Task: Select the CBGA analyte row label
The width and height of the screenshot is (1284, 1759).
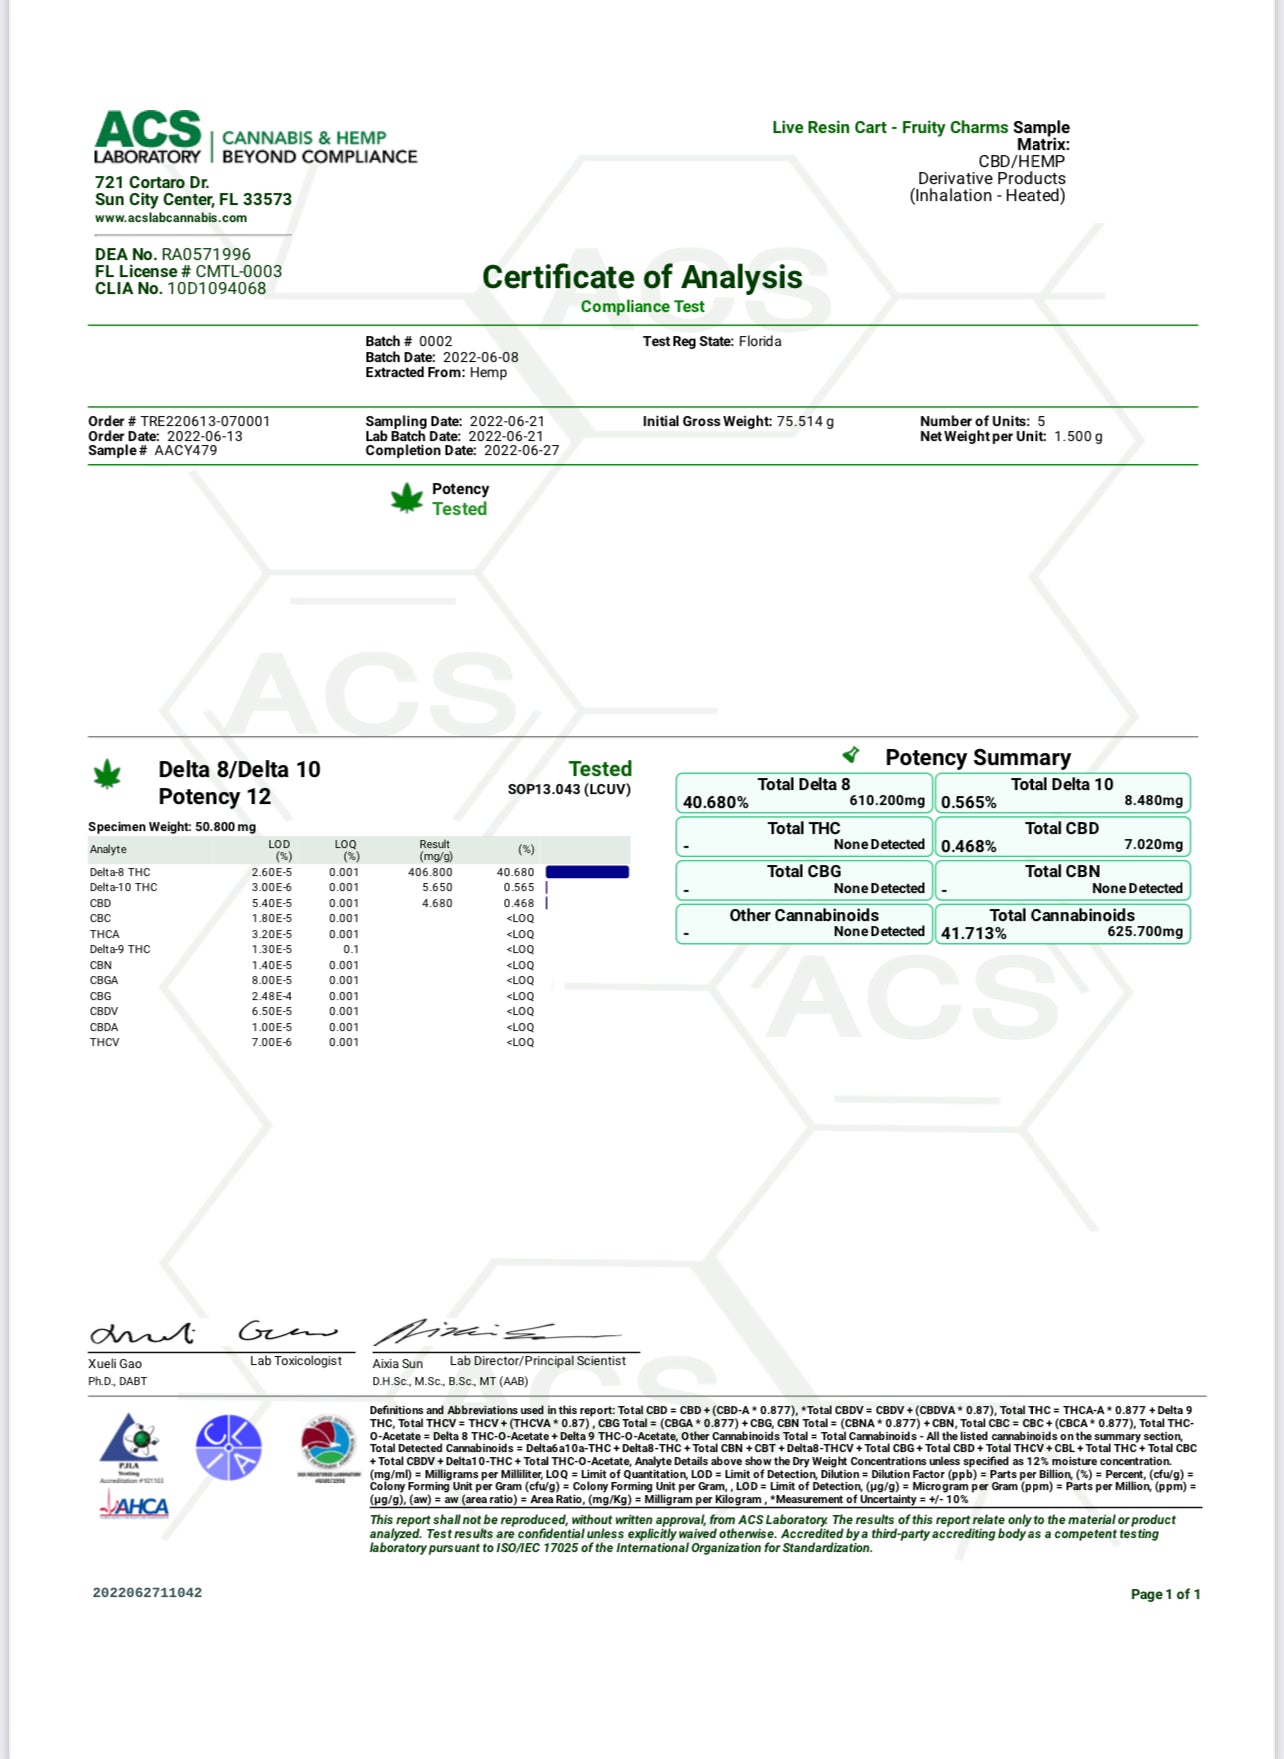Action: (104, 980)
